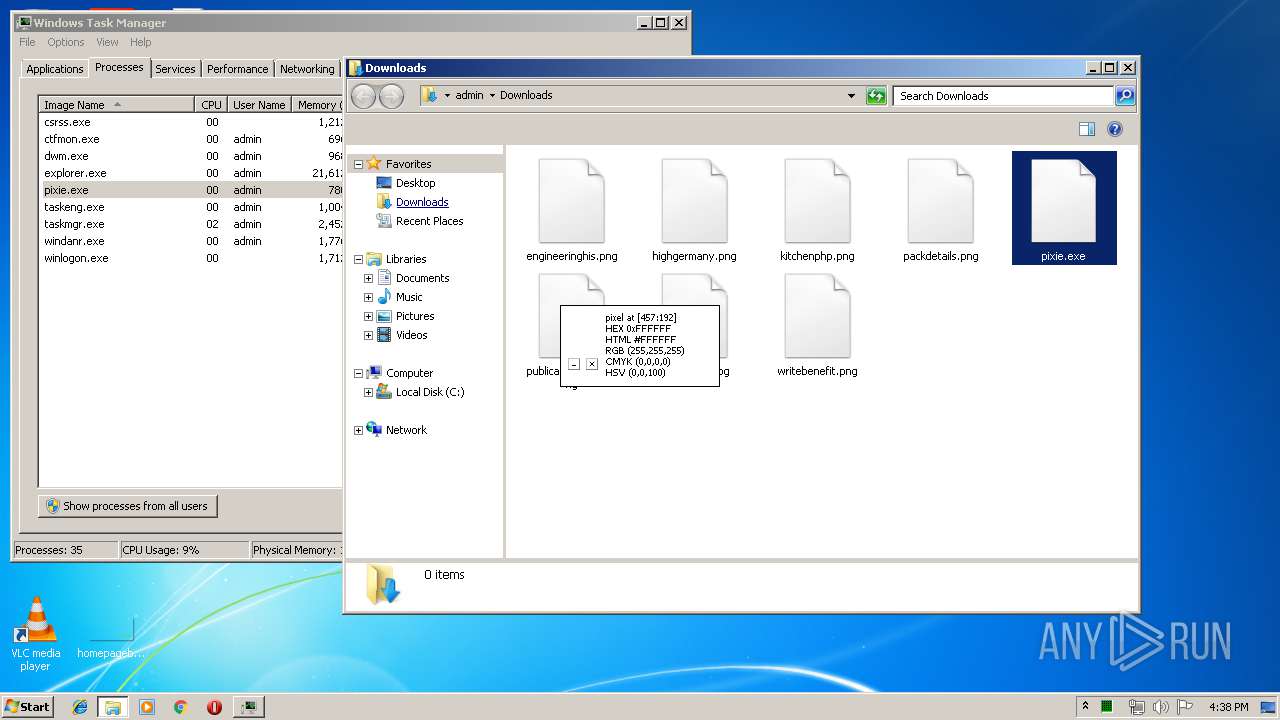This screenshot has height=720, width=1280.
Task: Sort processes by User Name column
Action: click(x=260, y=104)
